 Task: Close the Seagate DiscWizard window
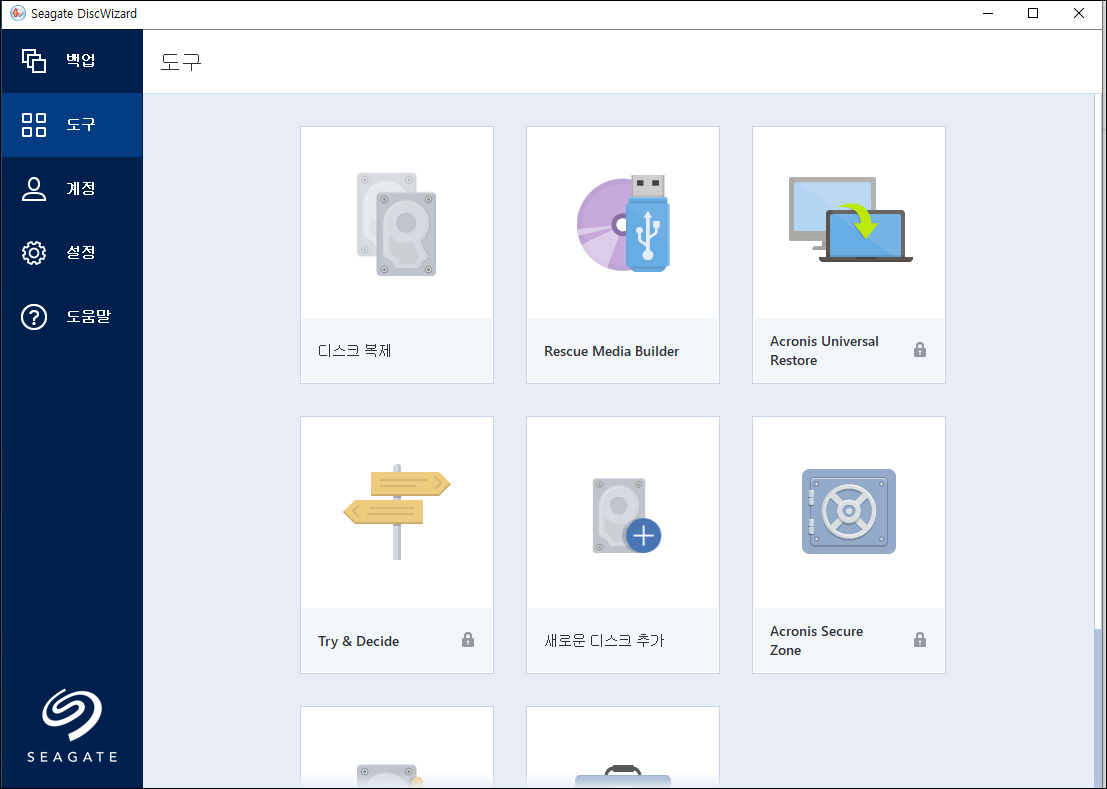coord(1079,13)
